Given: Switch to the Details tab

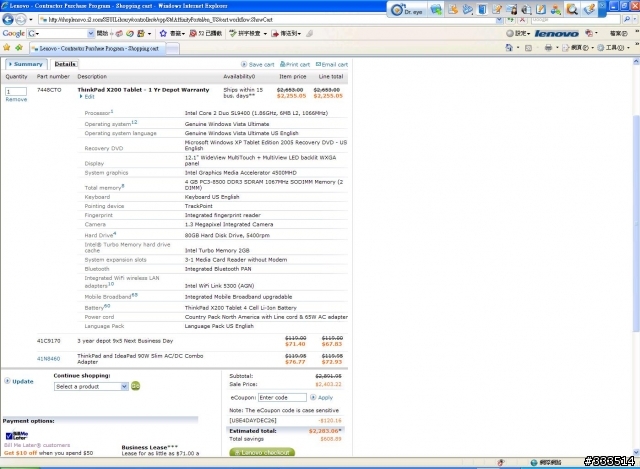Looking at the screenshot, I should click(65, 64).
